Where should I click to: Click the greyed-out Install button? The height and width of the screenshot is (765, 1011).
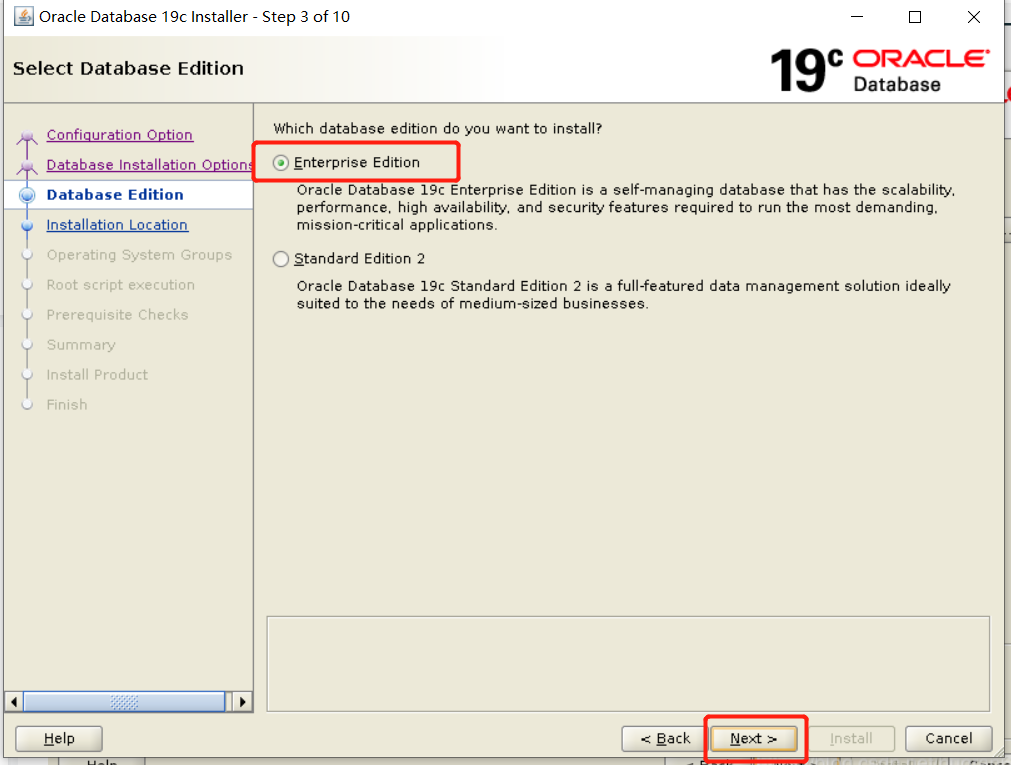tap(851, 739)
